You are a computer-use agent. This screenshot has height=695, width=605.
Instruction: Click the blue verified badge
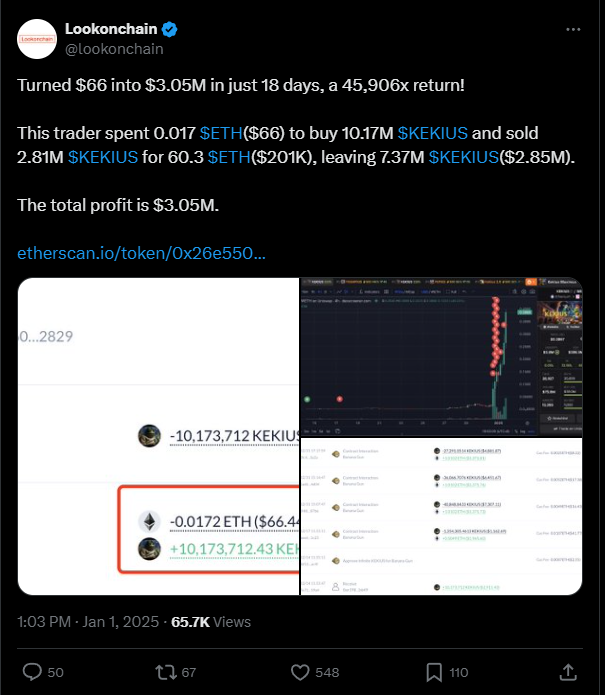pyautogui.click(x=169, y=29)
